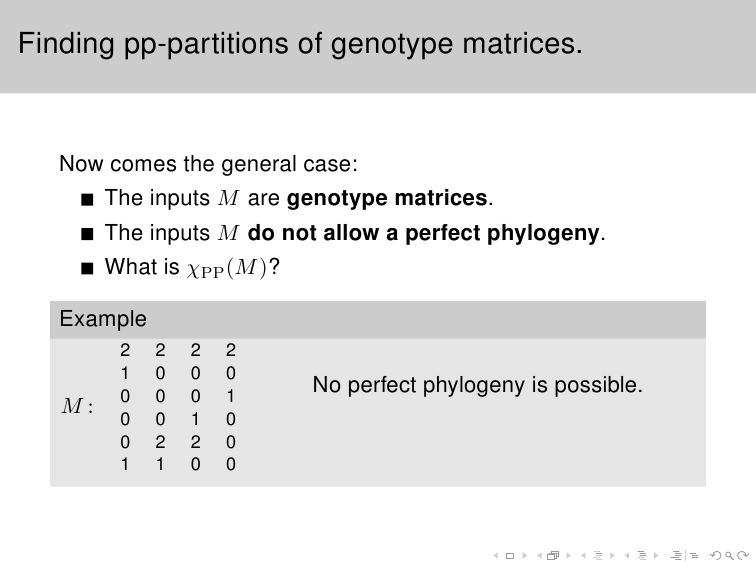Screen dimensions: 756x567
Task: Click the slide title 'Finding pp-partitions of genotype matrices'
Action: [300, 44]
